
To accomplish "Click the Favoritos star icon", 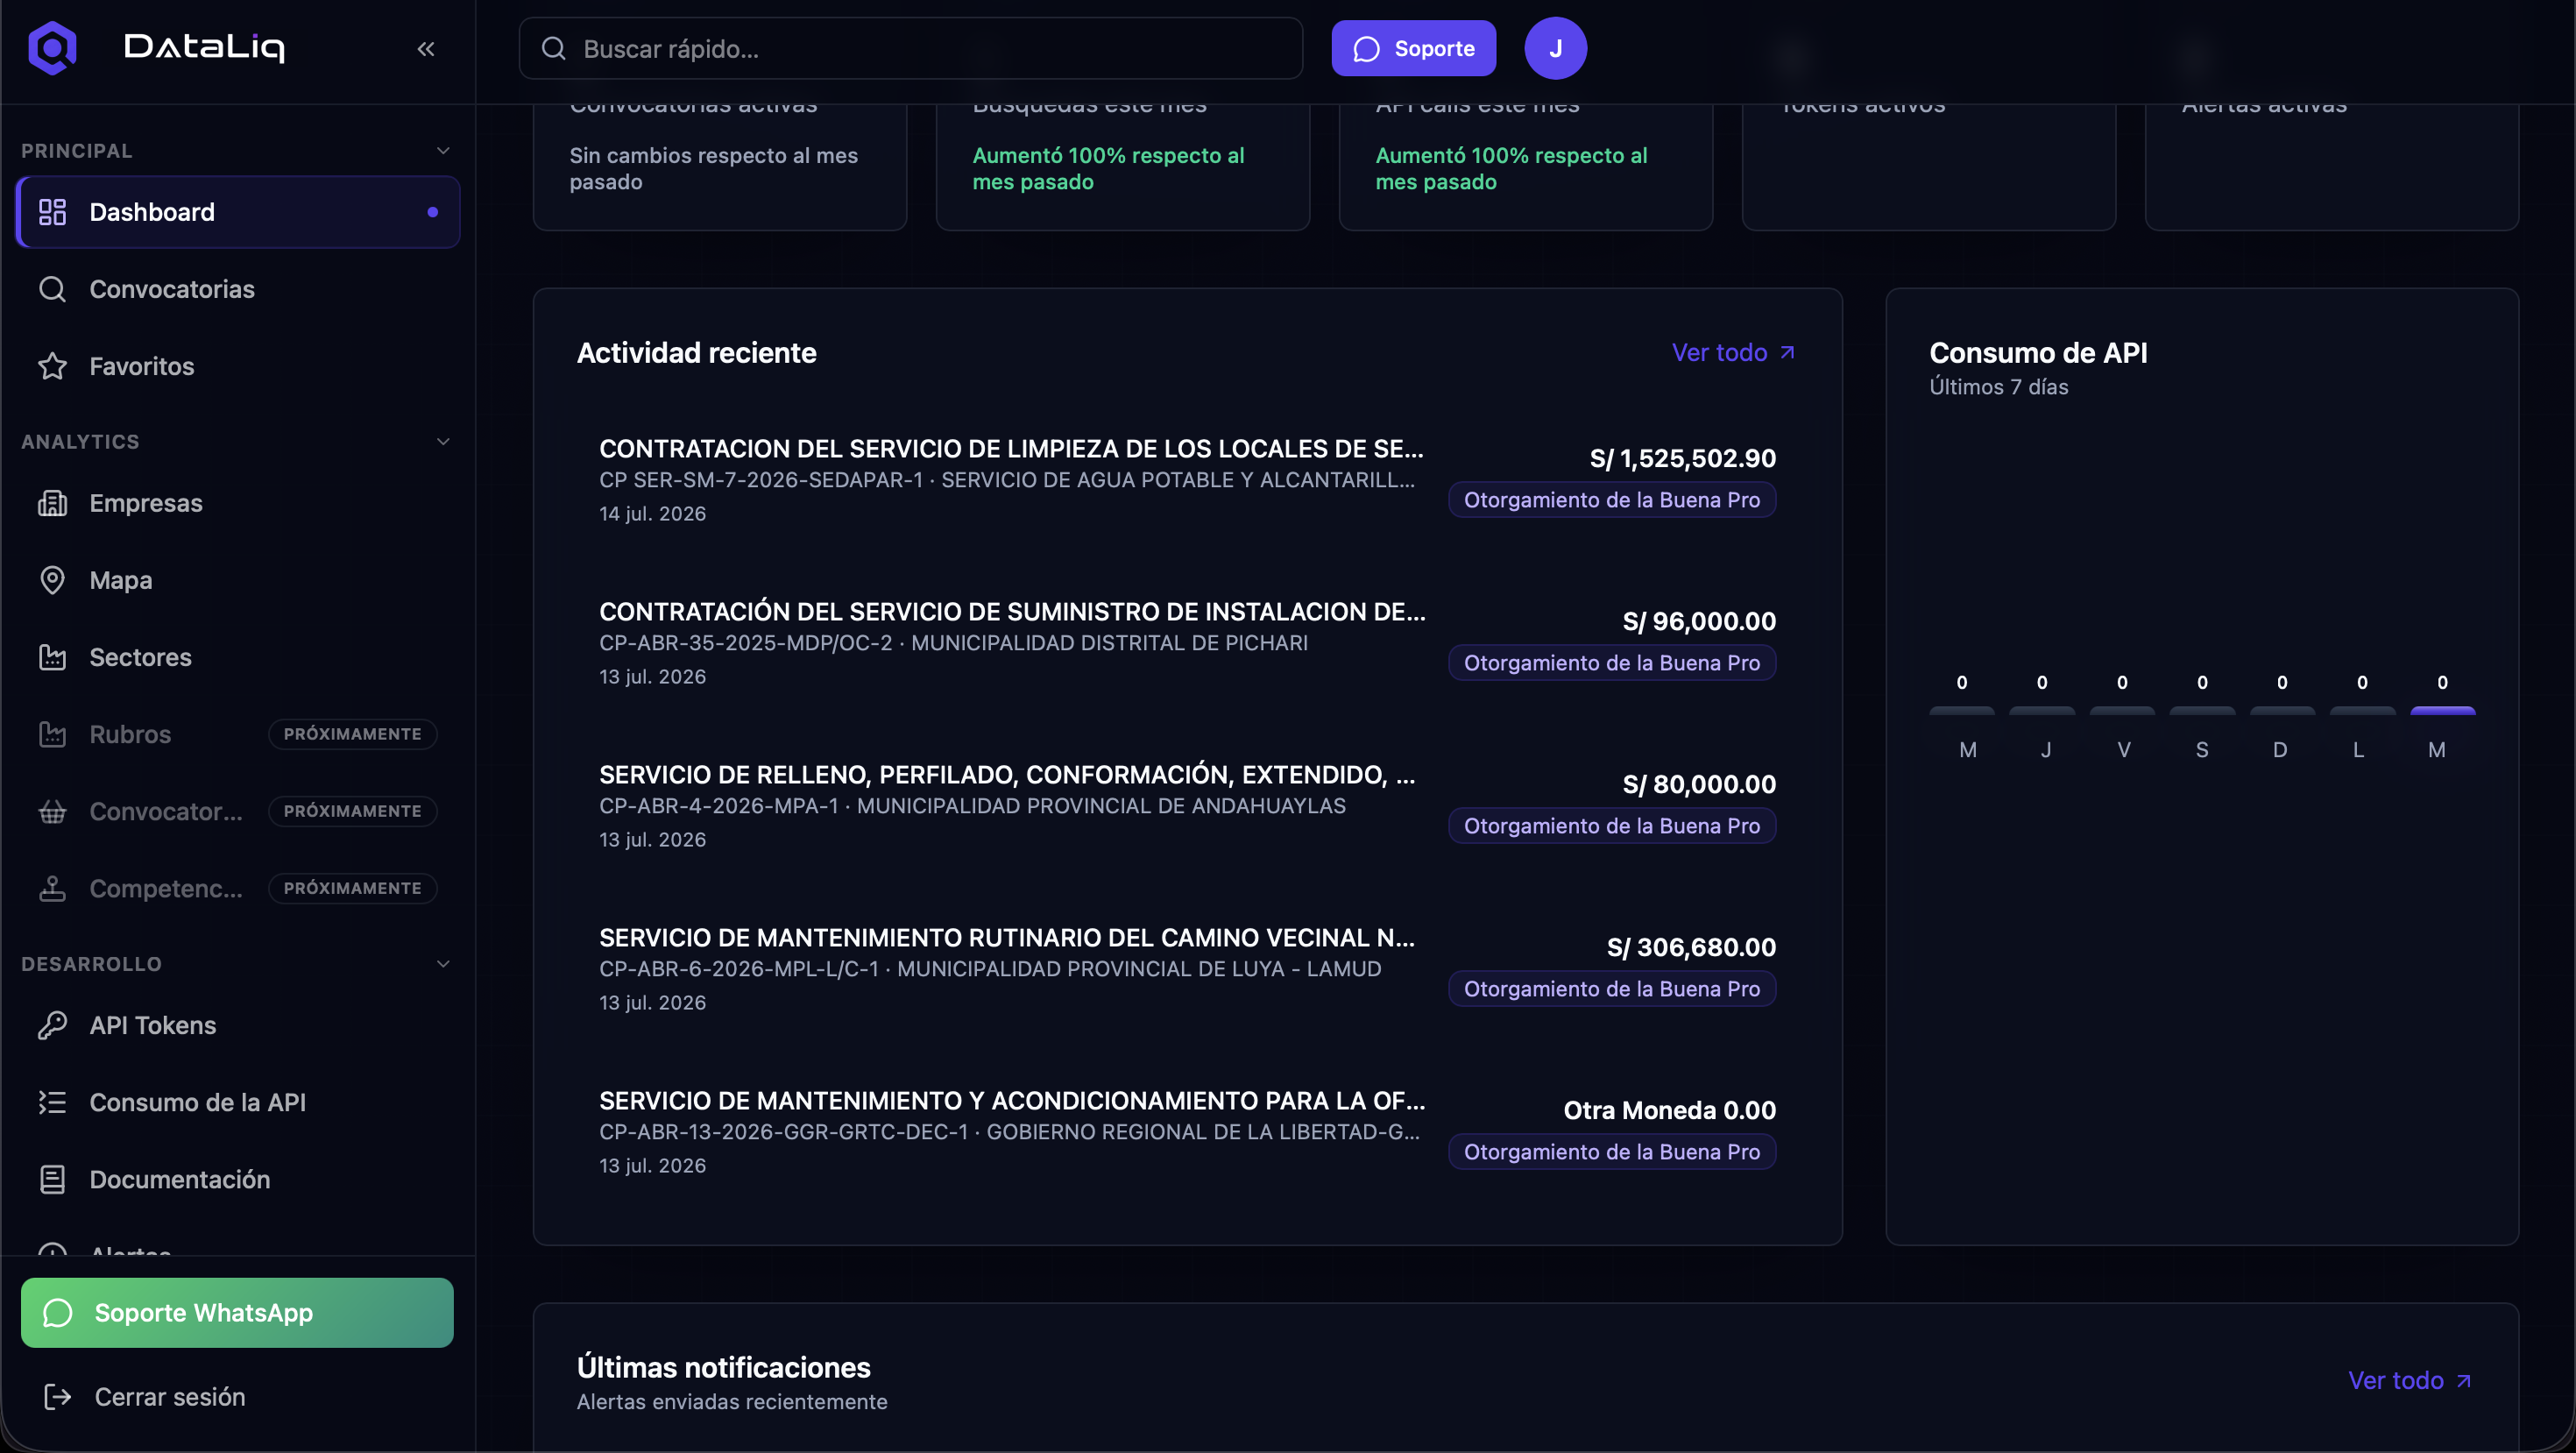I will click(52, 366).
